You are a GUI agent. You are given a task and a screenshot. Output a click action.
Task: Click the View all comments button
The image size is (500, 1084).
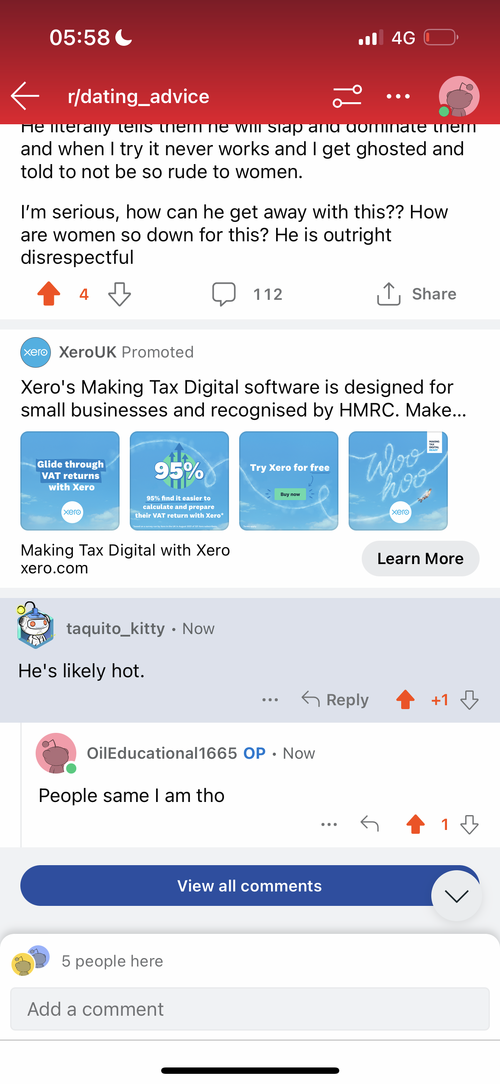pos(250,886)
